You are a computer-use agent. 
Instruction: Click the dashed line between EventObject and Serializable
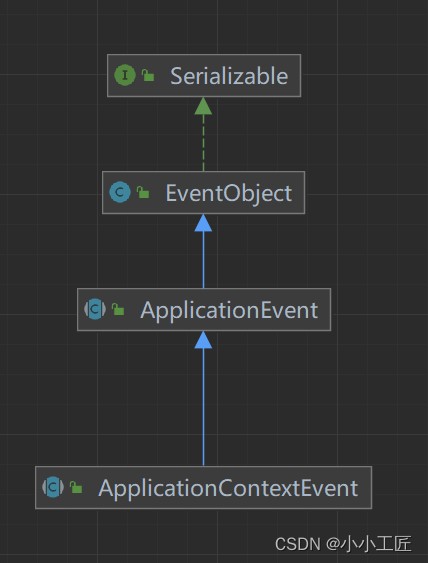[203, 143]
